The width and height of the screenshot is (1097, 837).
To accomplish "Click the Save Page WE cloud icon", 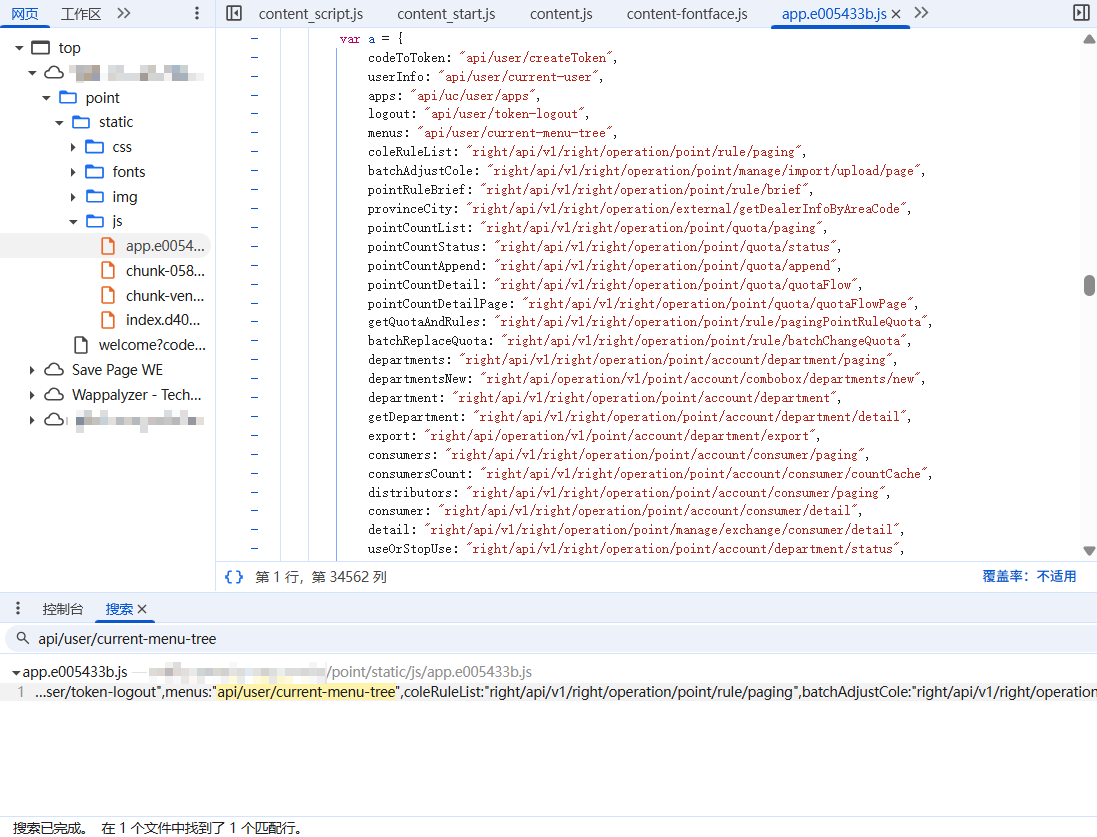I will click(x=54, y=370).
